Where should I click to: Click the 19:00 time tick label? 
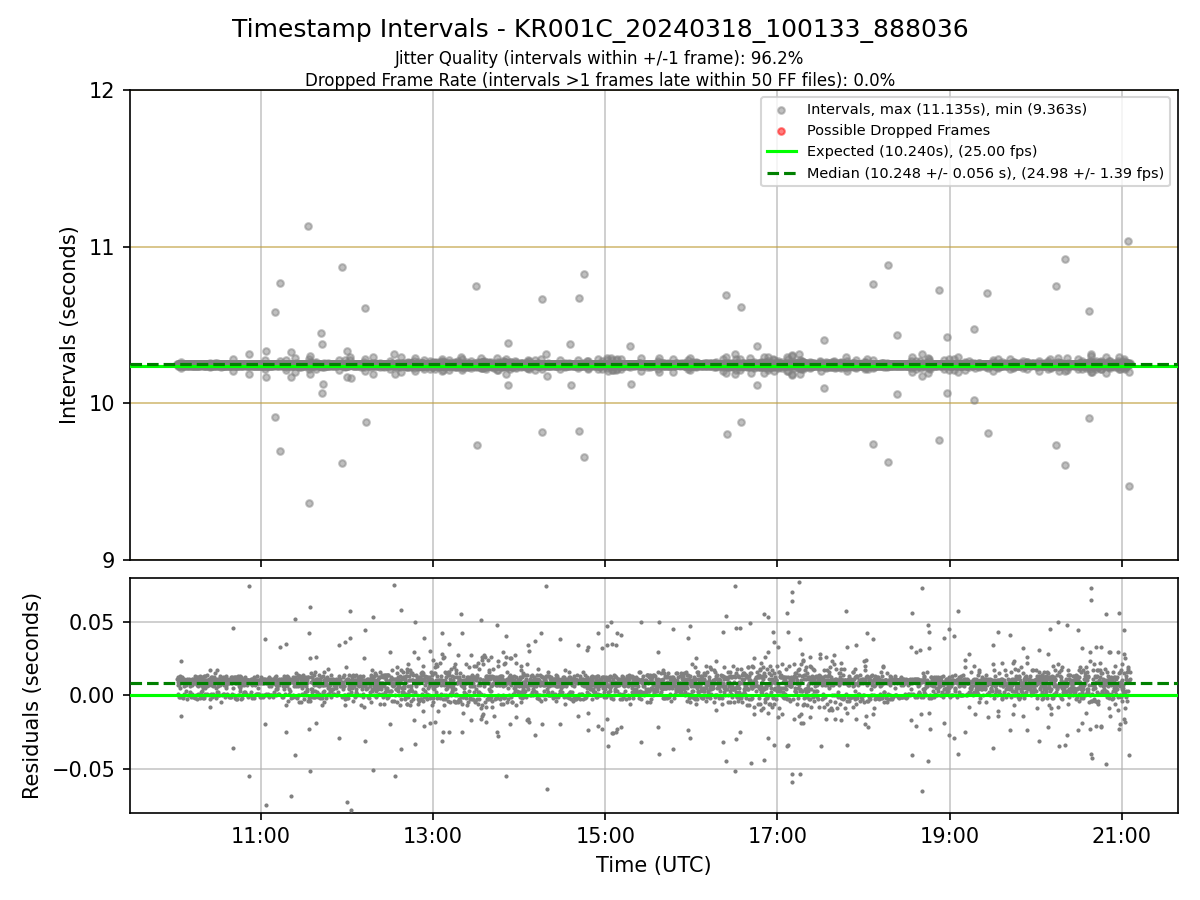[x=949, y=835]
